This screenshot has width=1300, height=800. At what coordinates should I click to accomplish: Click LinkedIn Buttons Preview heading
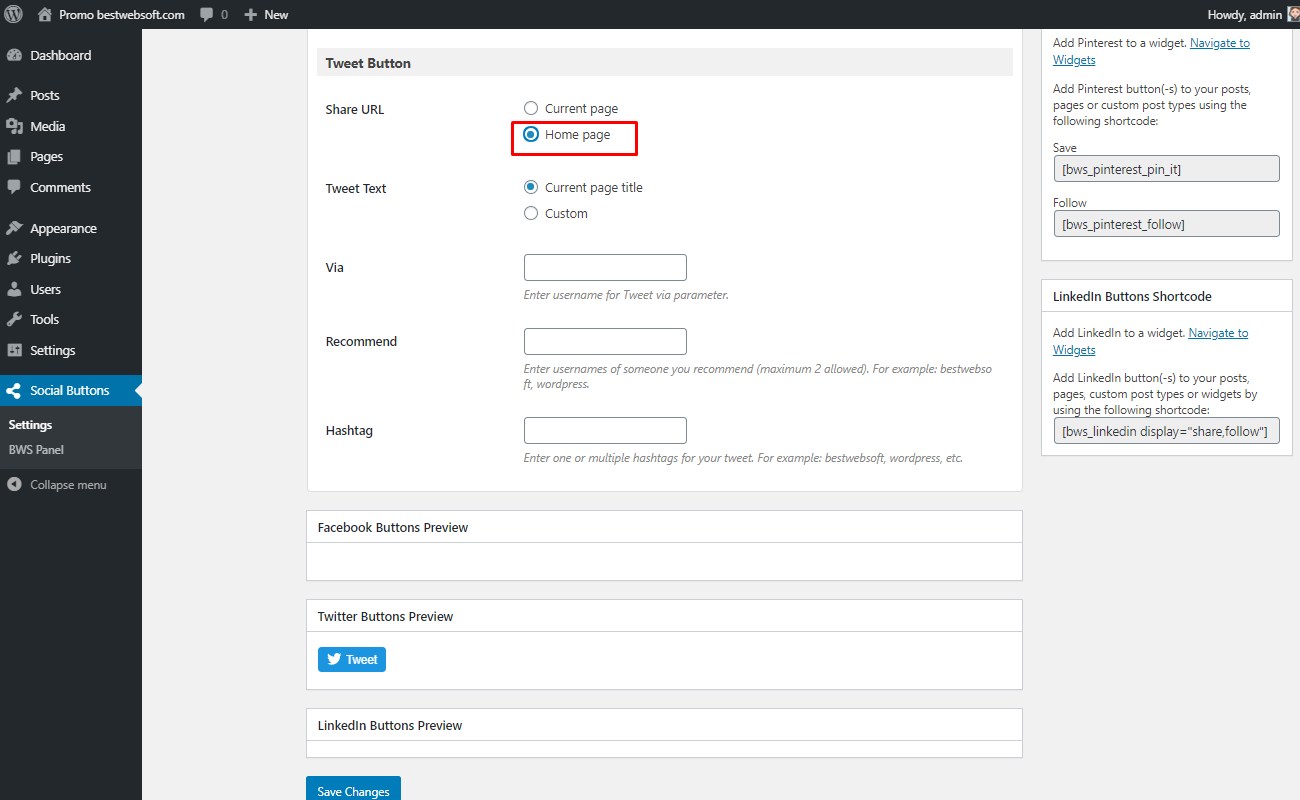390,725
